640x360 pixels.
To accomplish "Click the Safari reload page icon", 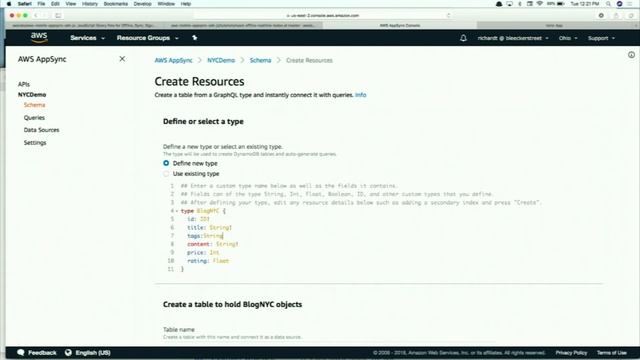I will [x=448, y=16].
